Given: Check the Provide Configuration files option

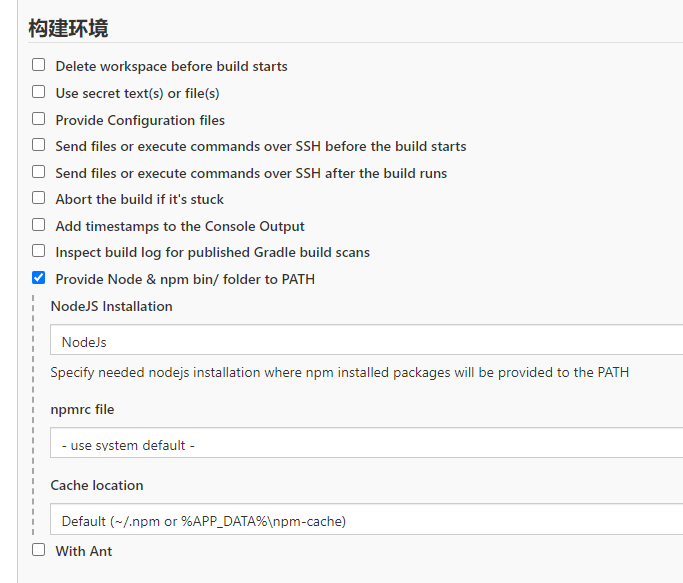Looking at the screenshot, I should click(x=38, y=119).
